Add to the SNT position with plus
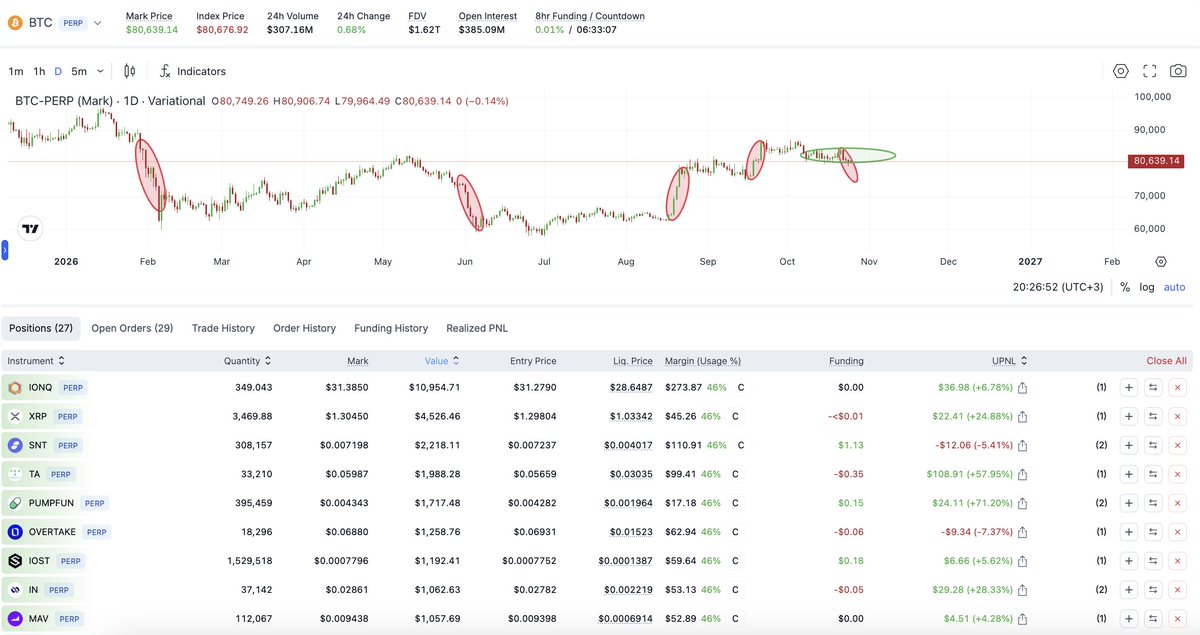Viewport: 1200px width, 635px height. (x=1129, y=445)
